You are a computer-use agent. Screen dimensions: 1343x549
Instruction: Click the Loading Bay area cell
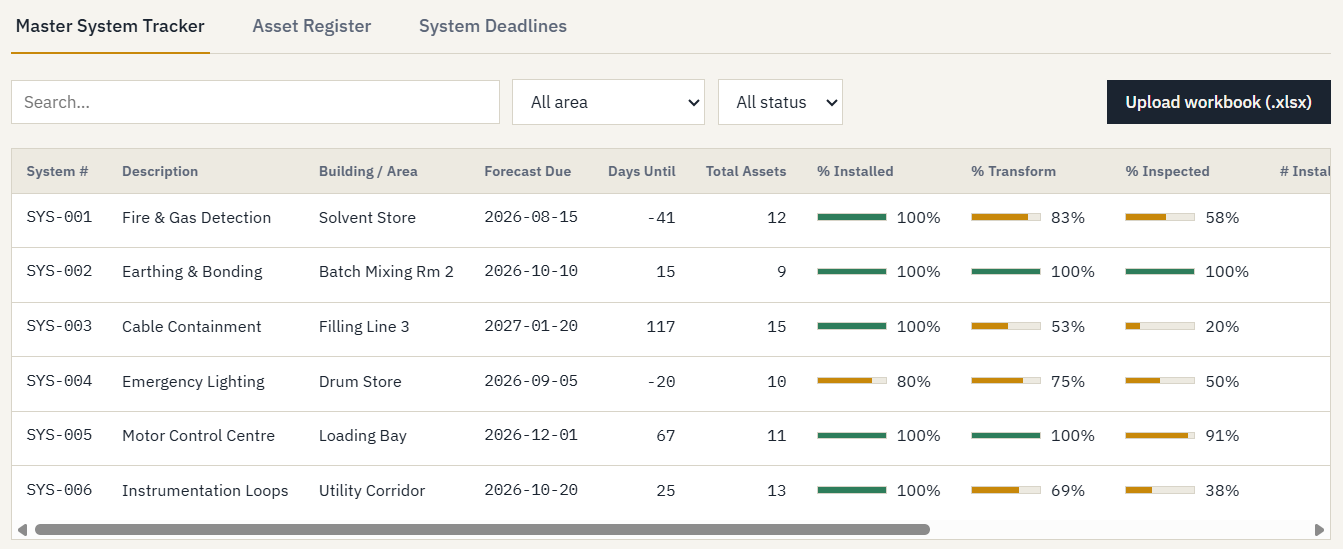point(363,435)
